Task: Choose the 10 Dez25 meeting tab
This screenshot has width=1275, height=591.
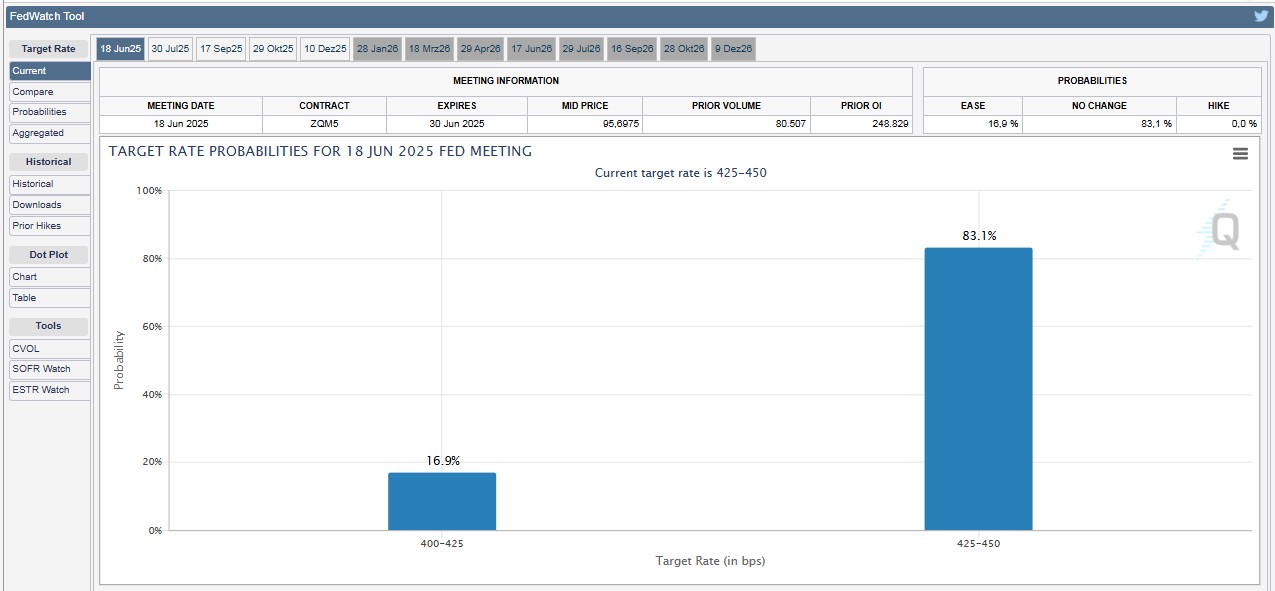Action: click(325, 49)
